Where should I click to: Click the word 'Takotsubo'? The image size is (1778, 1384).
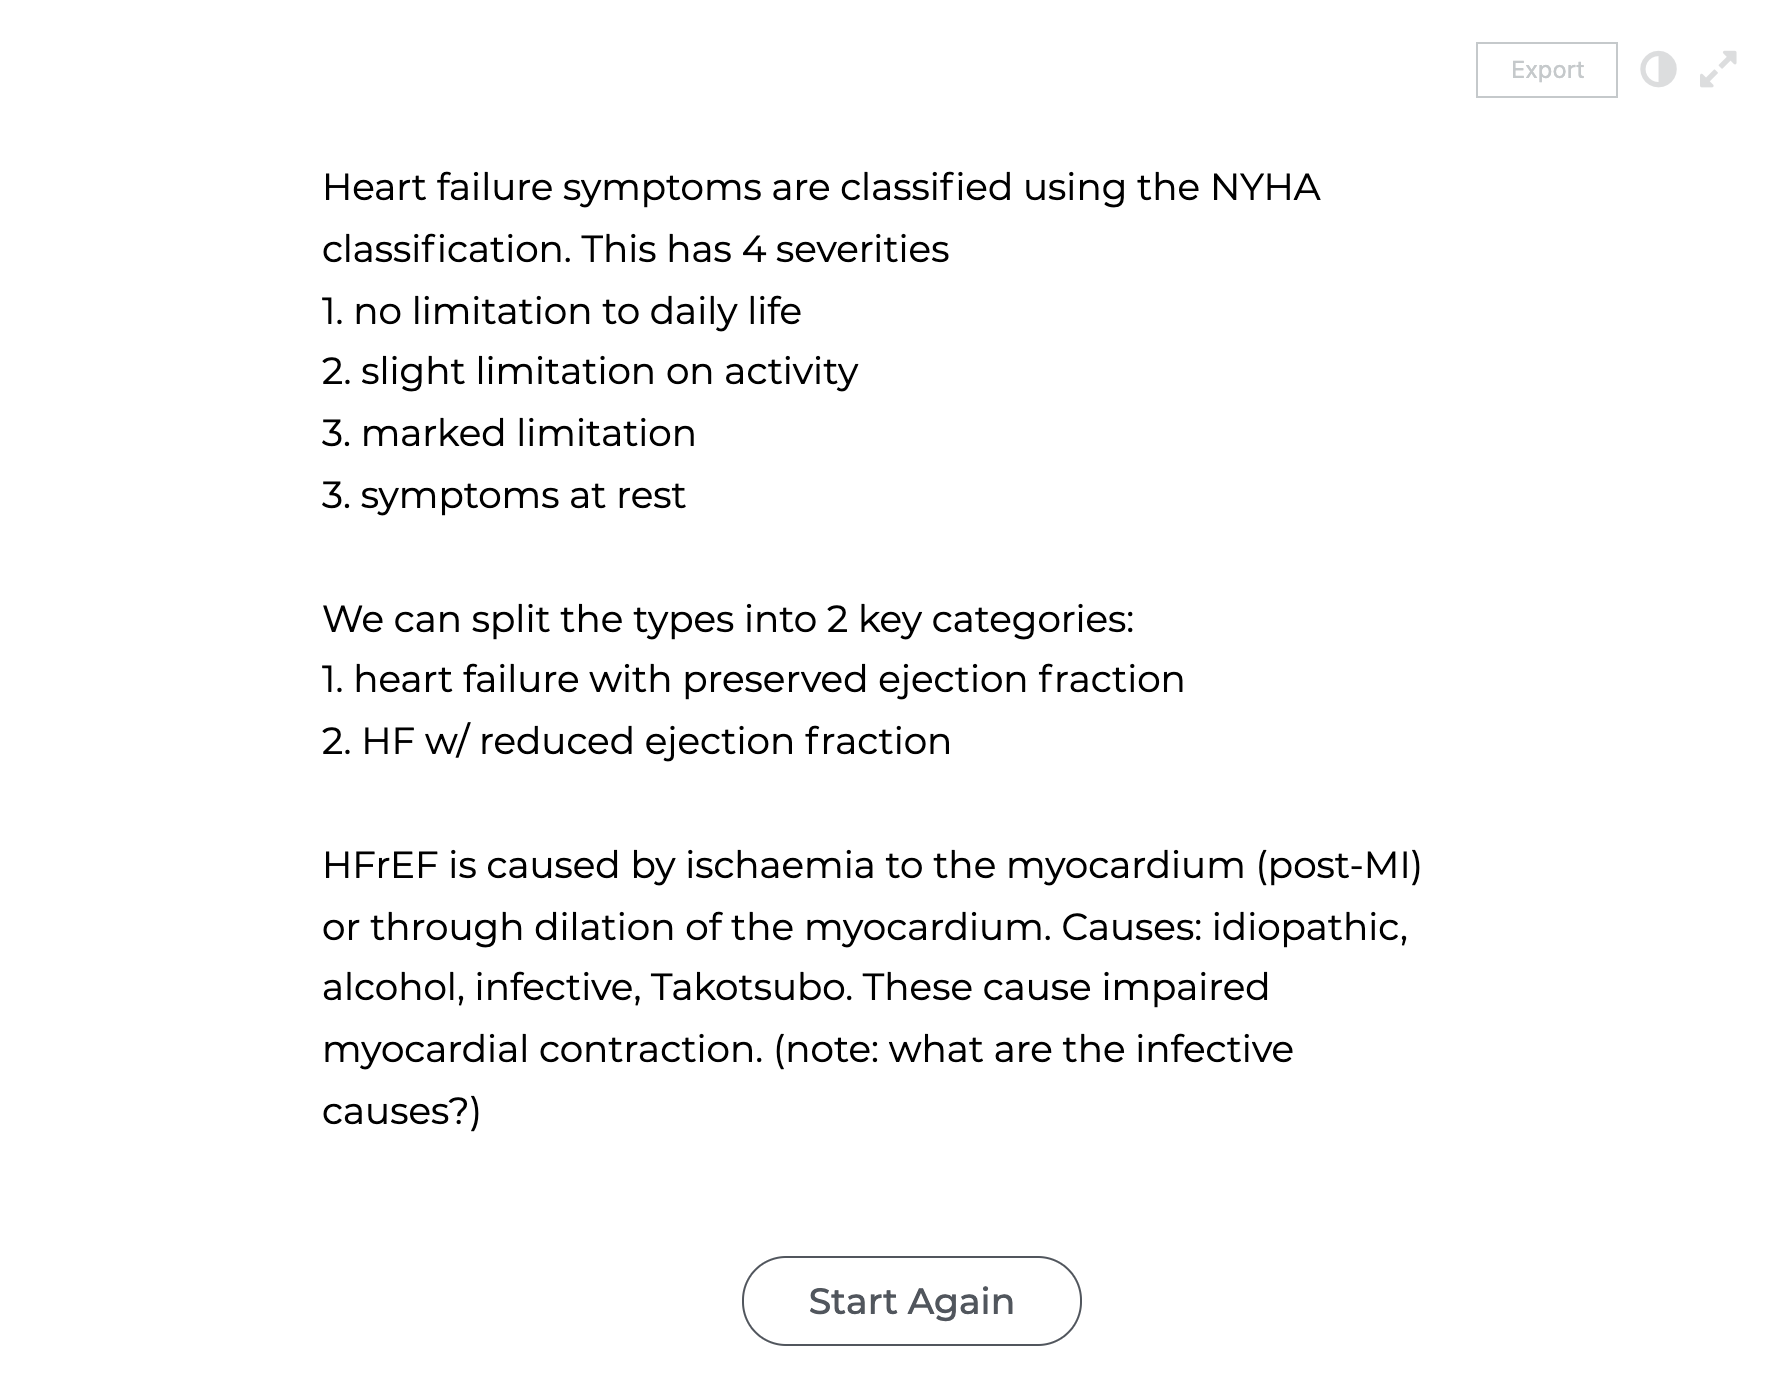pos(751,988)
